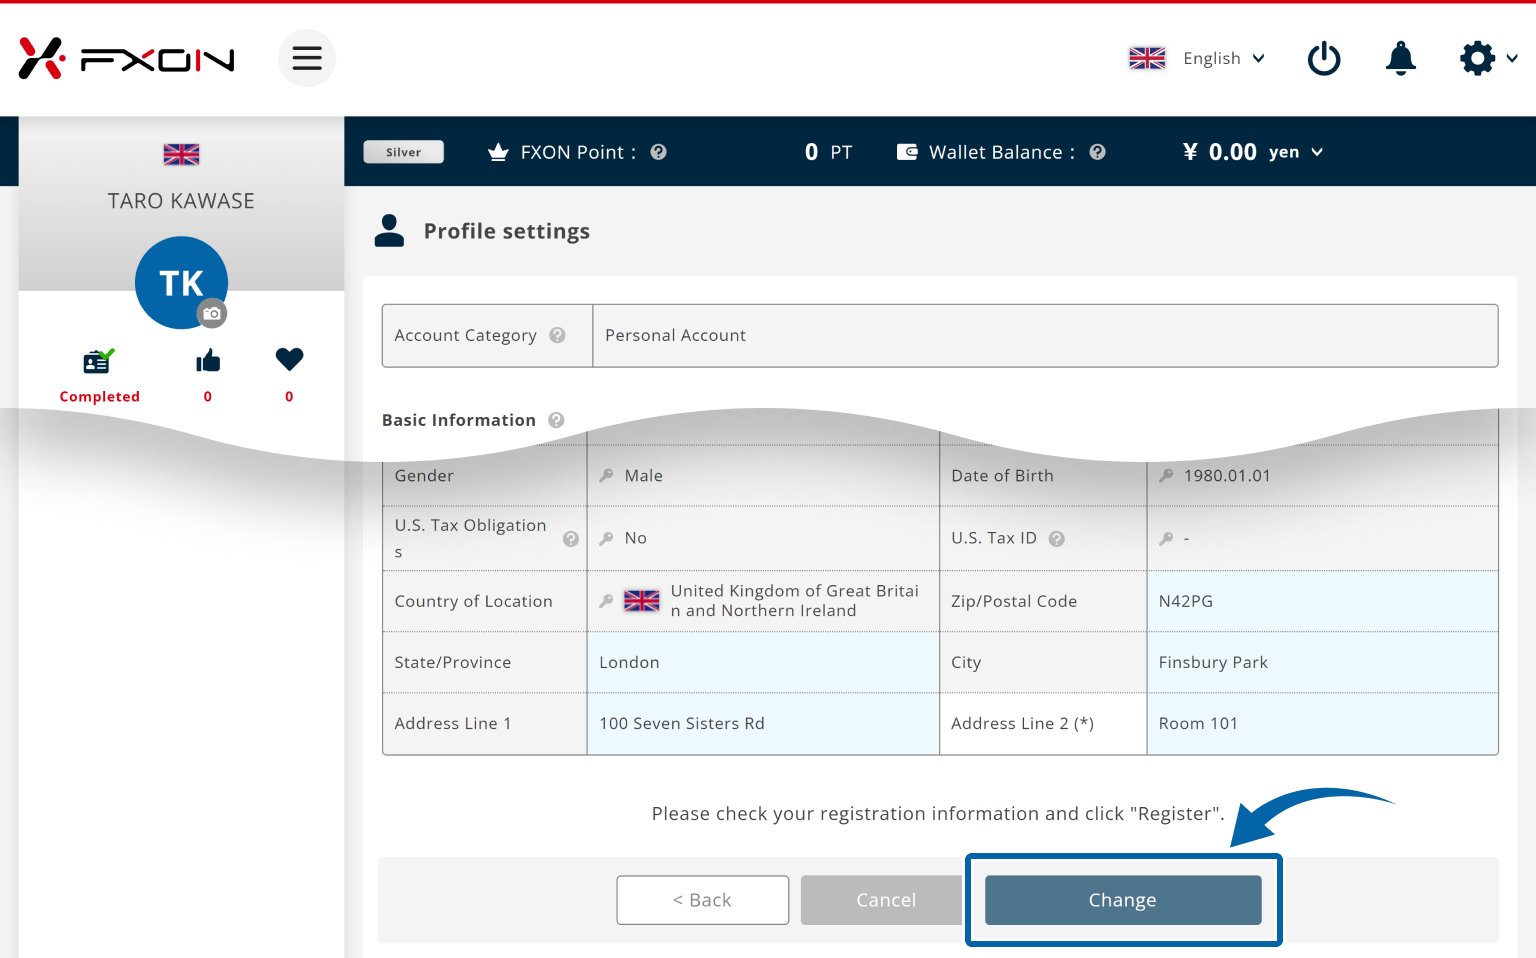Click the Profile settings heading
This screenshot has height=958, width=1536.
pyautogui.click(x=507, y=231)
